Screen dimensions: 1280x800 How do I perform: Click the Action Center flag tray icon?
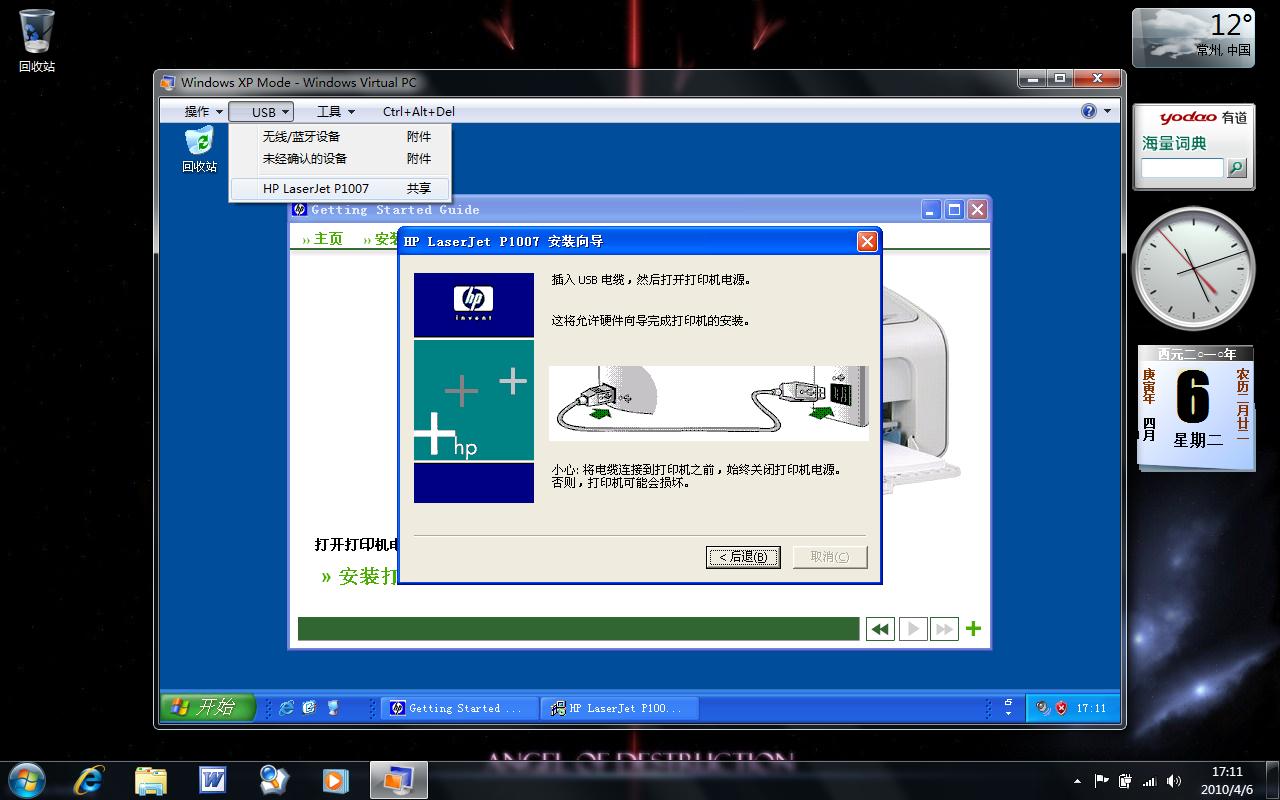pyautogui.click(x=1102, y=781)
